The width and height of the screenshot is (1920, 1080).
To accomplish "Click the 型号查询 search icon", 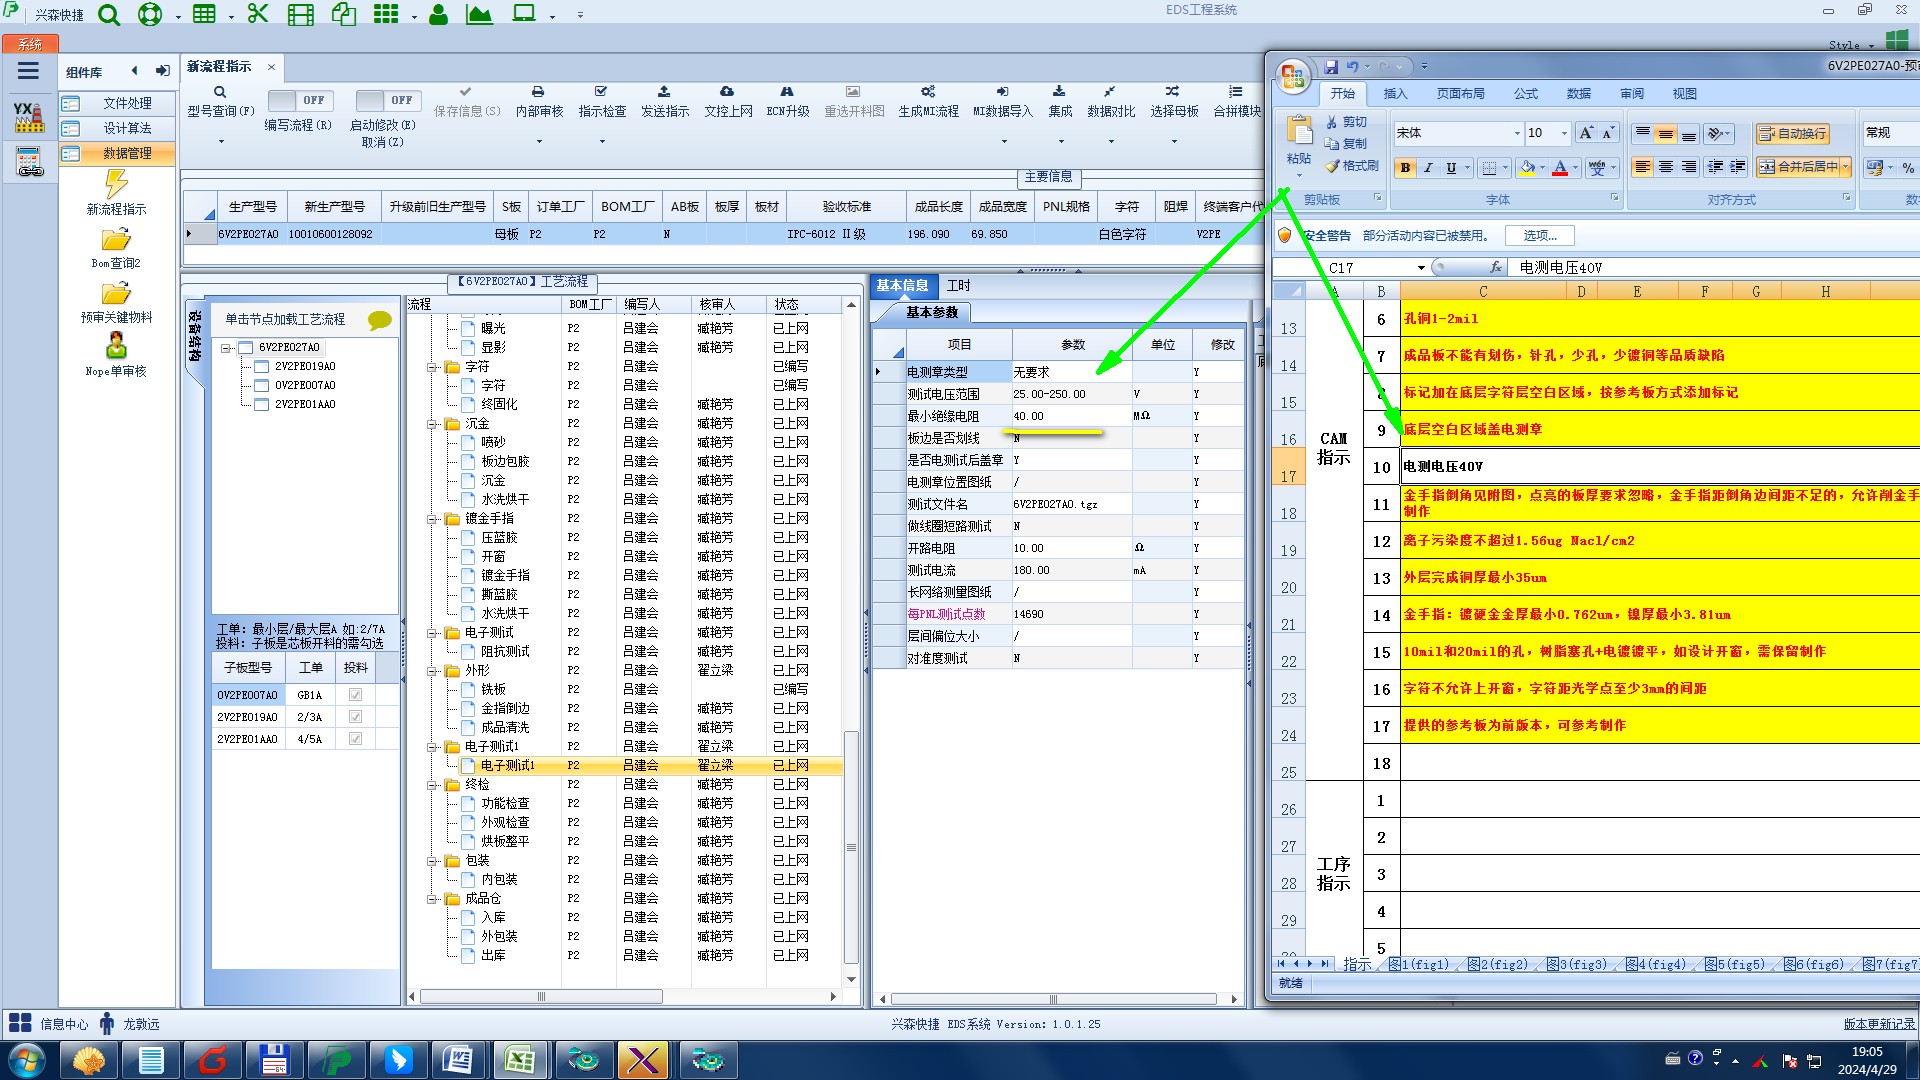I will [x=220, y=92].
